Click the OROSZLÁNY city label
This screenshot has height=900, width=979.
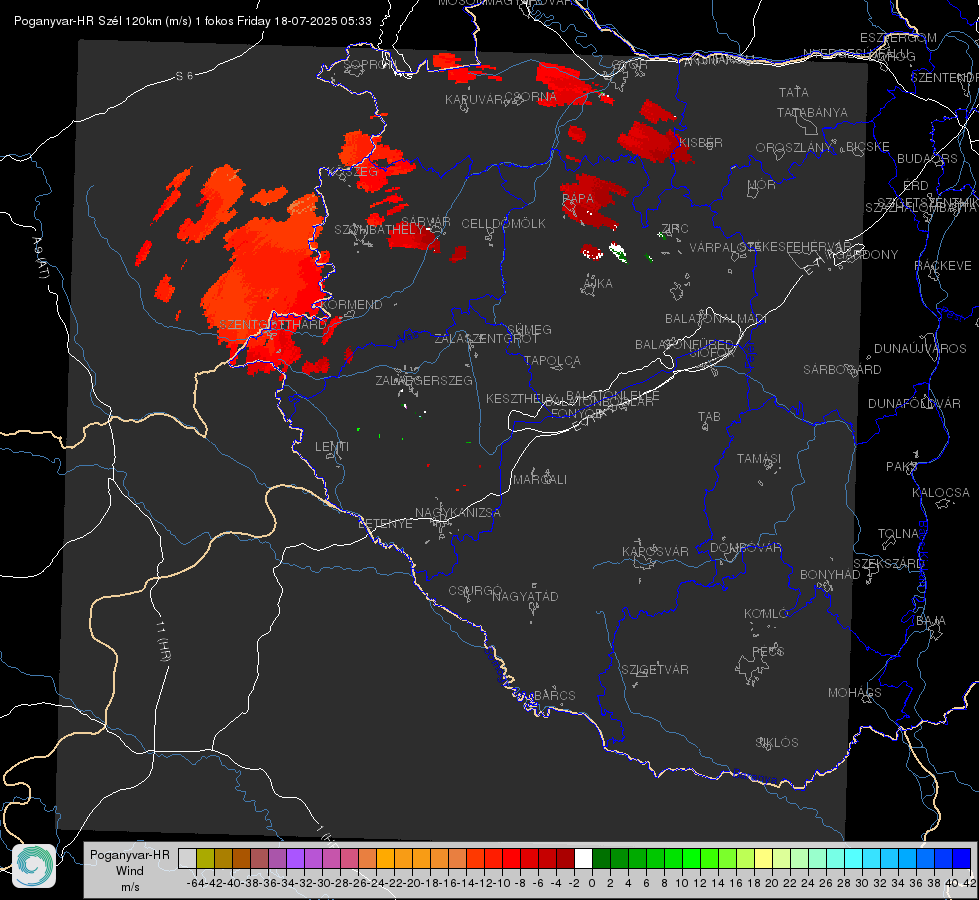[794, 148]
